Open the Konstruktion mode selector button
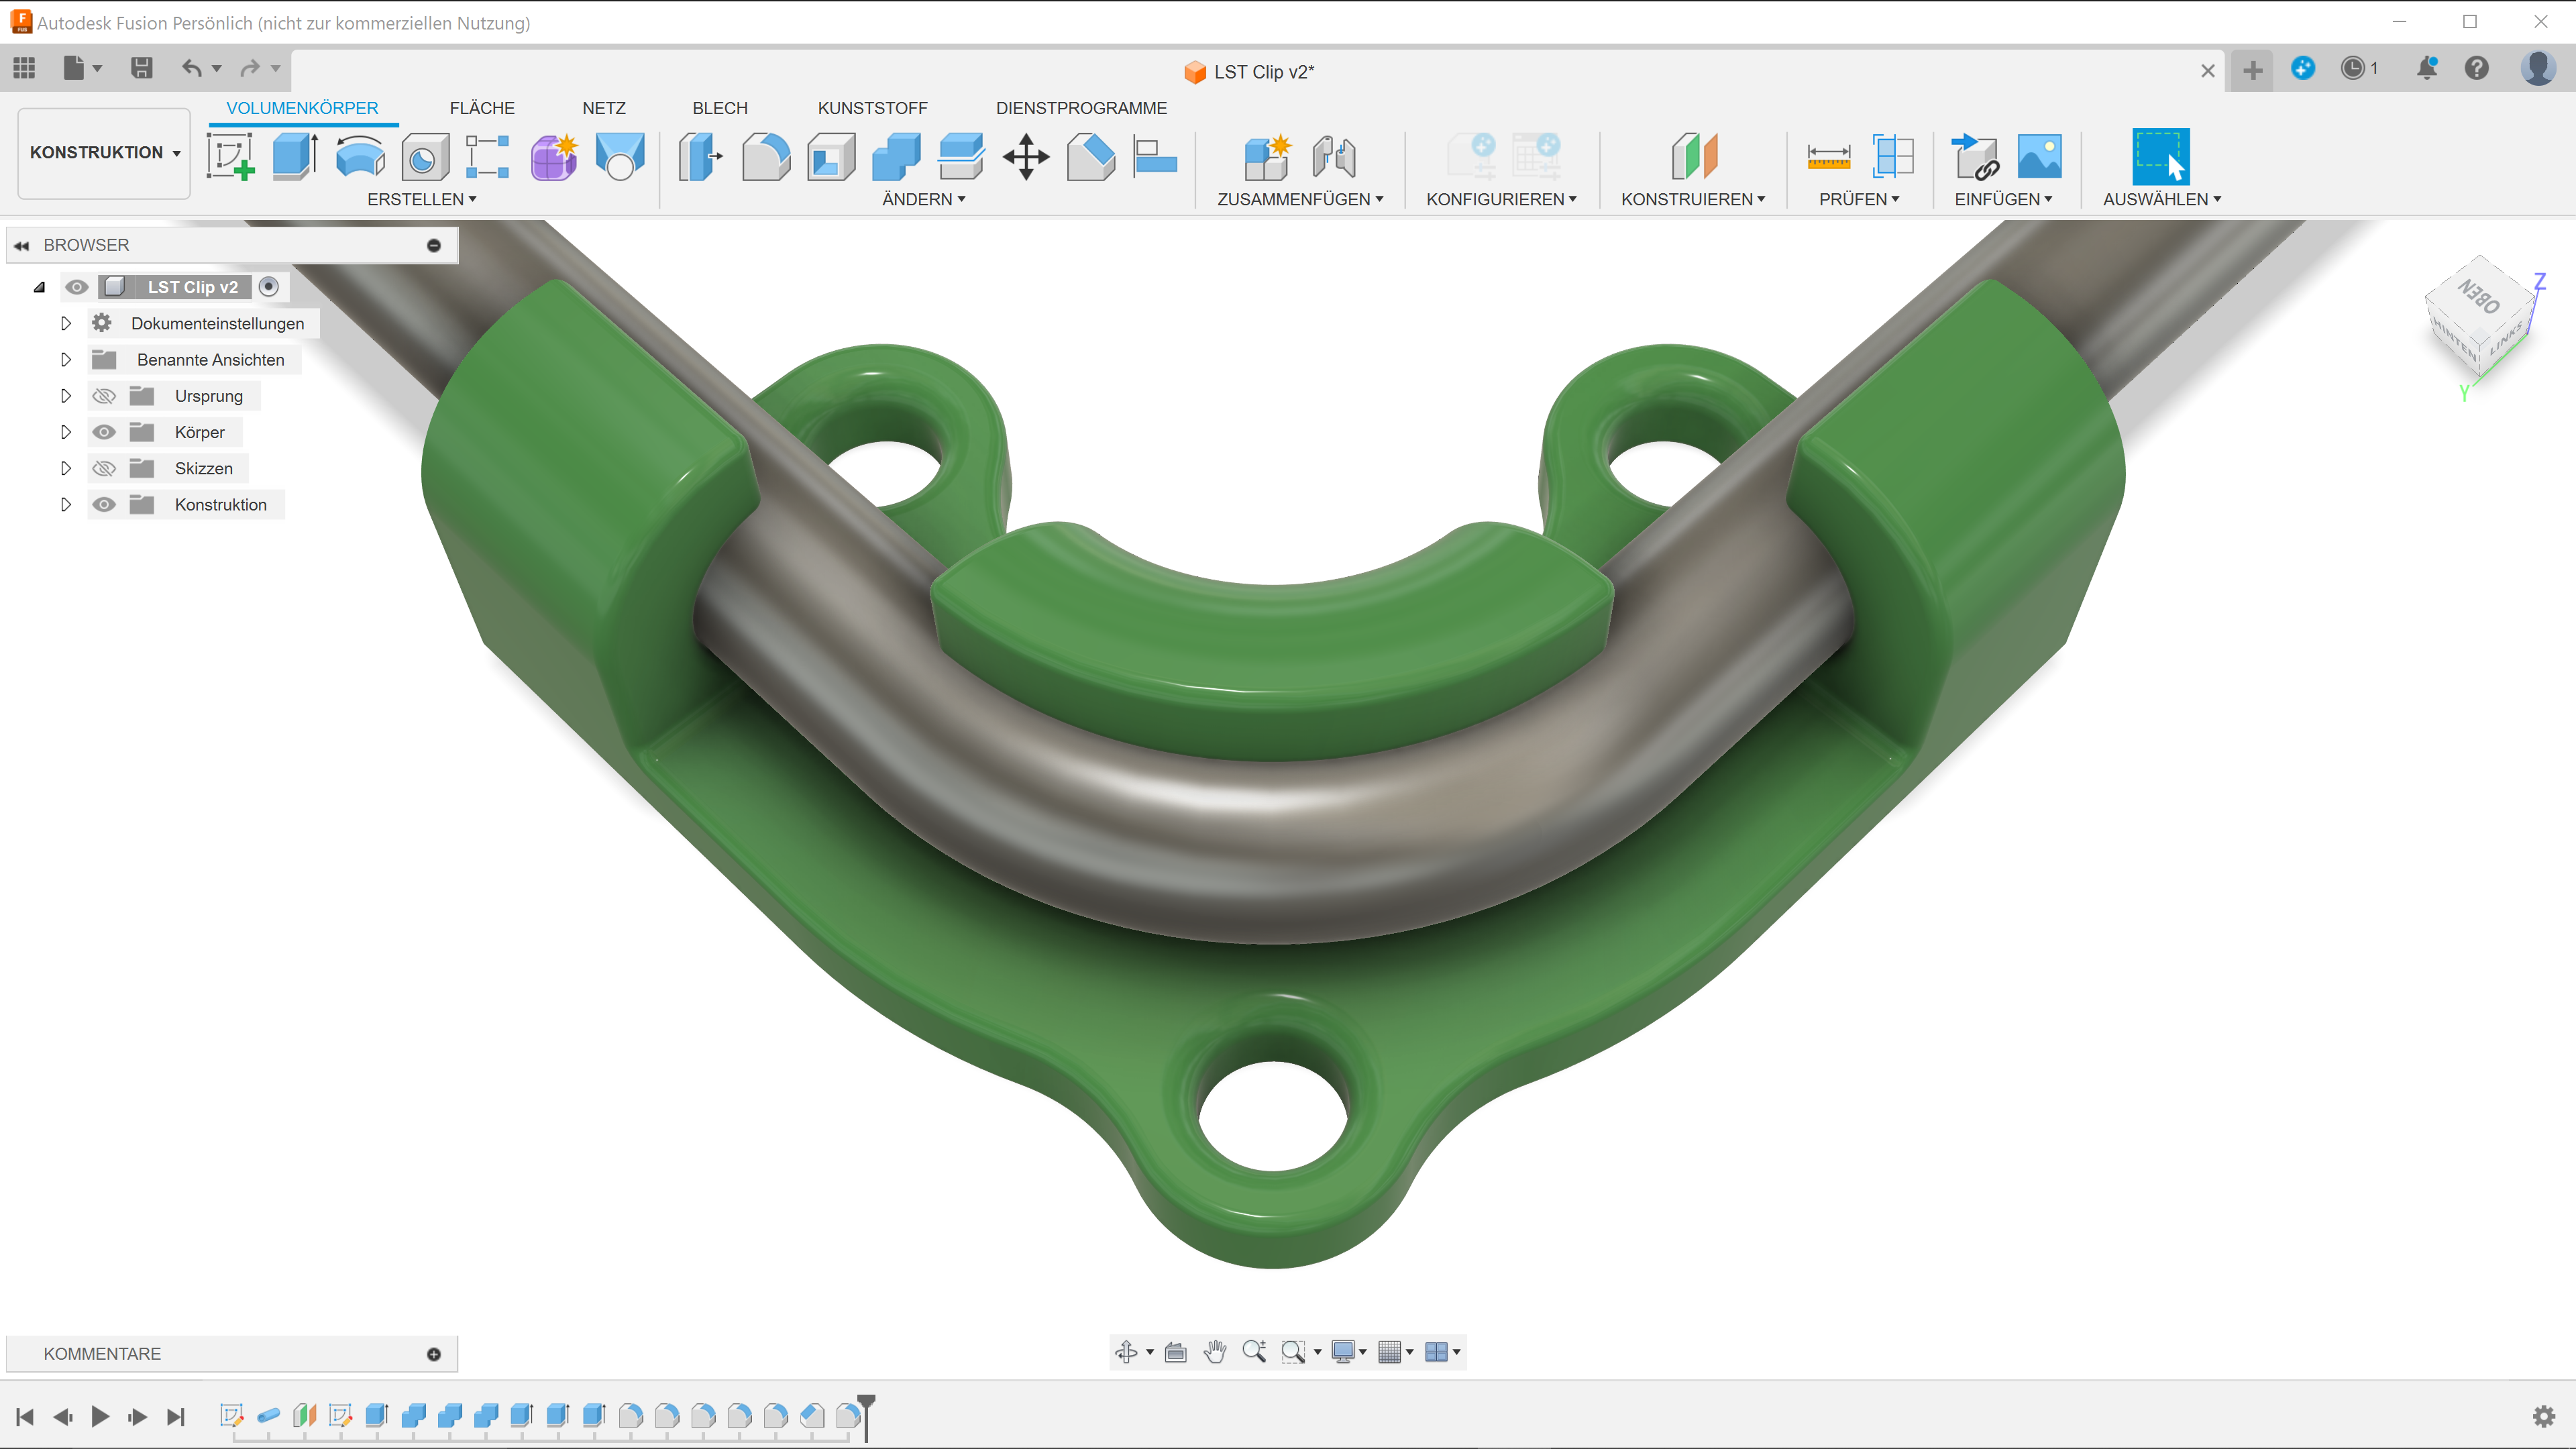Viewport: 2576px width, 1449px height. point(103,152)
